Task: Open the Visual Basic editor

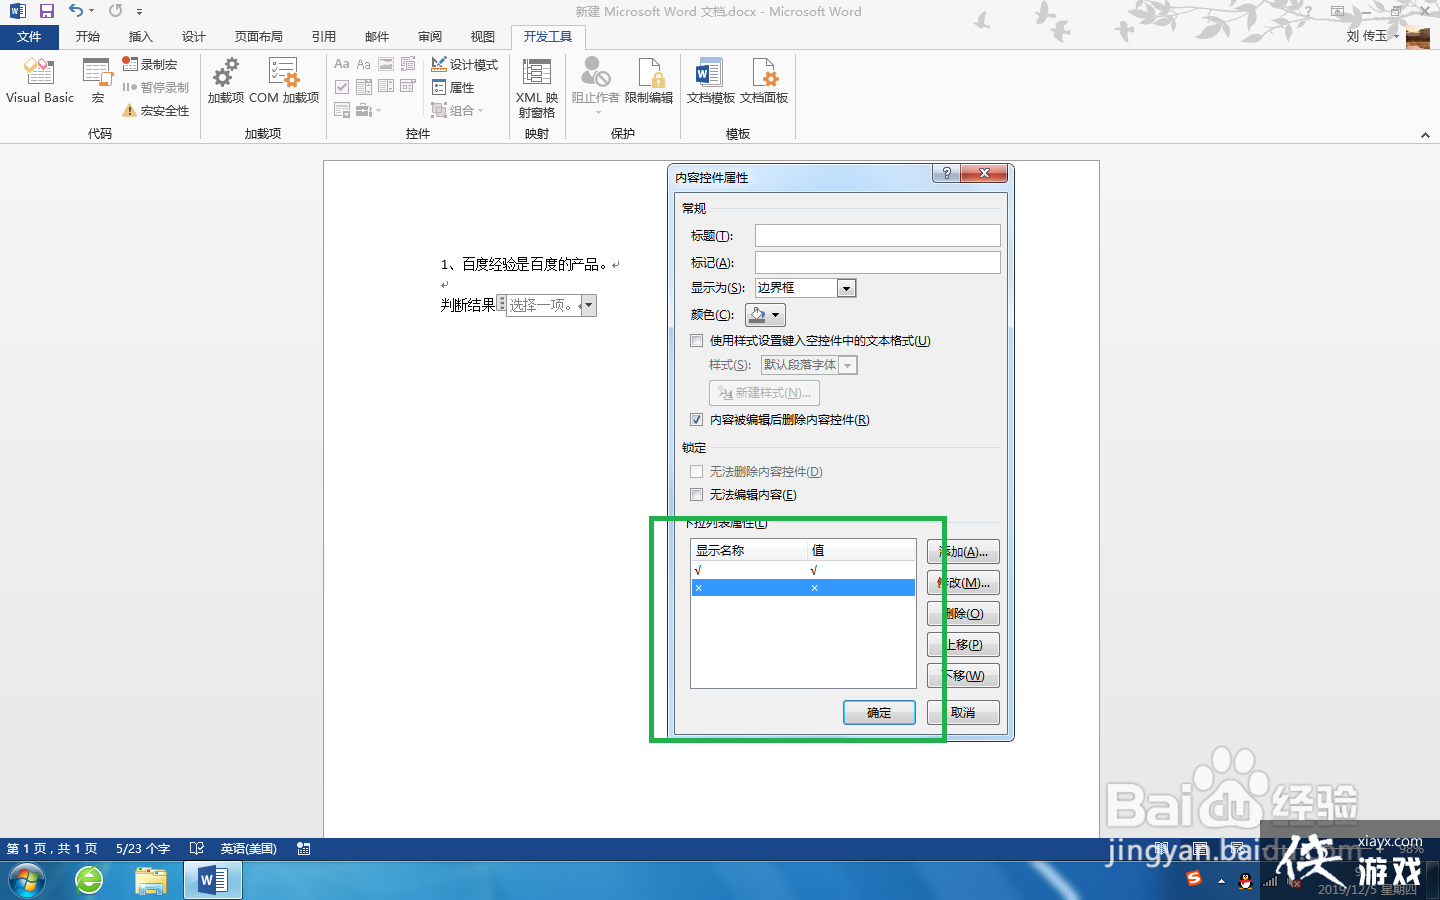Action: 40,81
